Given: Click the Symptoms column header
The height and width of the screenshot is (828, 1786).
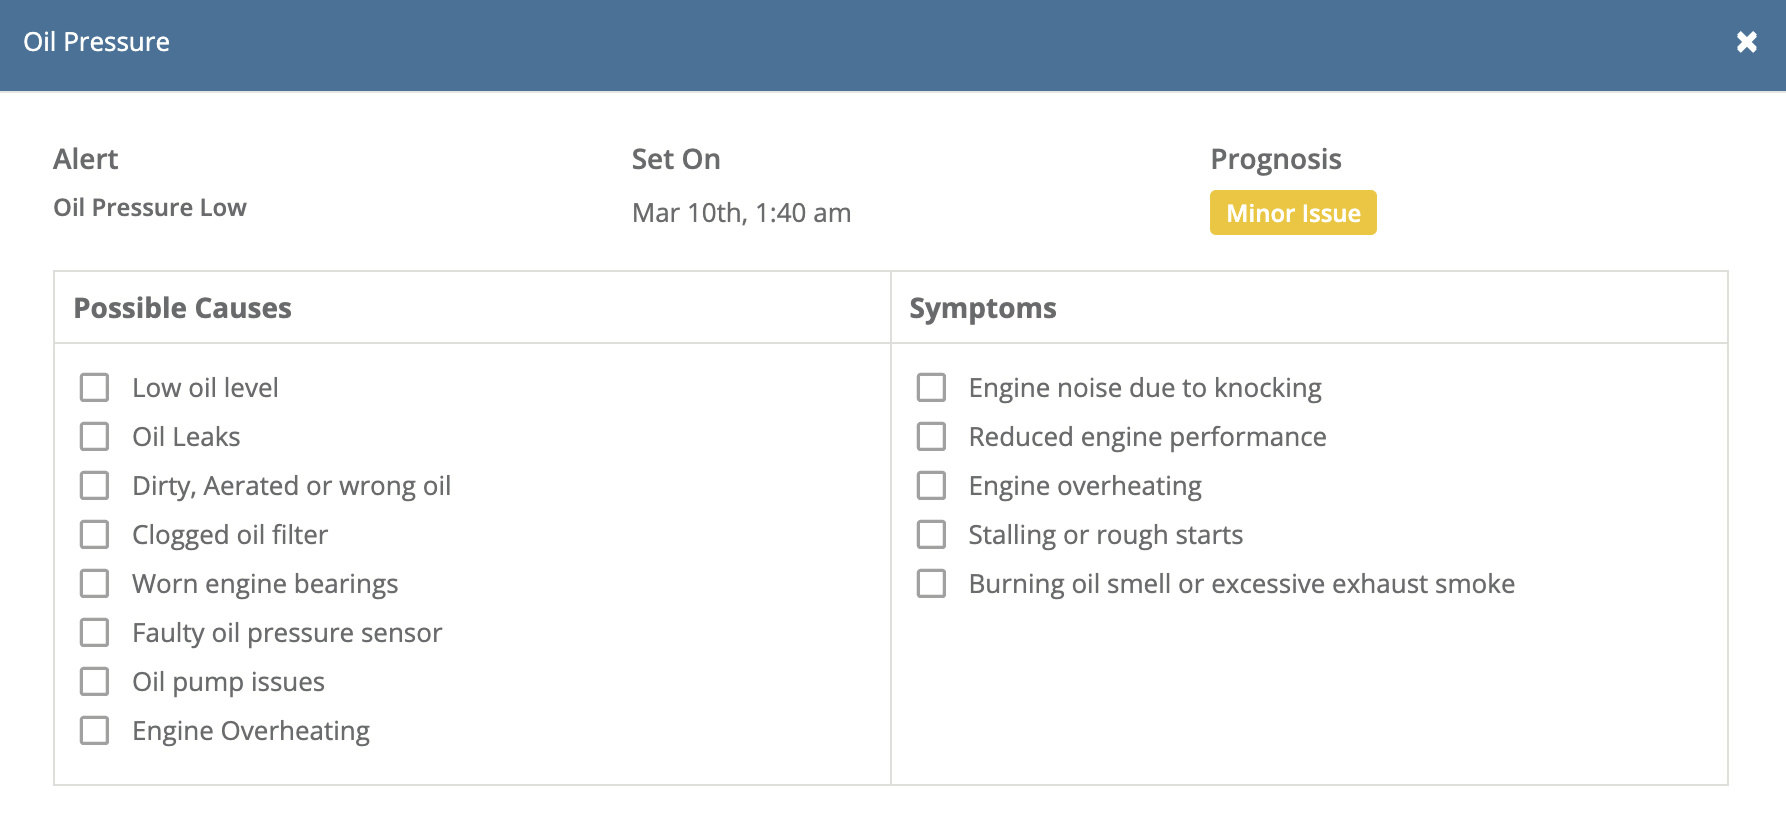Looking at the screenshot, I should [982, 308].
